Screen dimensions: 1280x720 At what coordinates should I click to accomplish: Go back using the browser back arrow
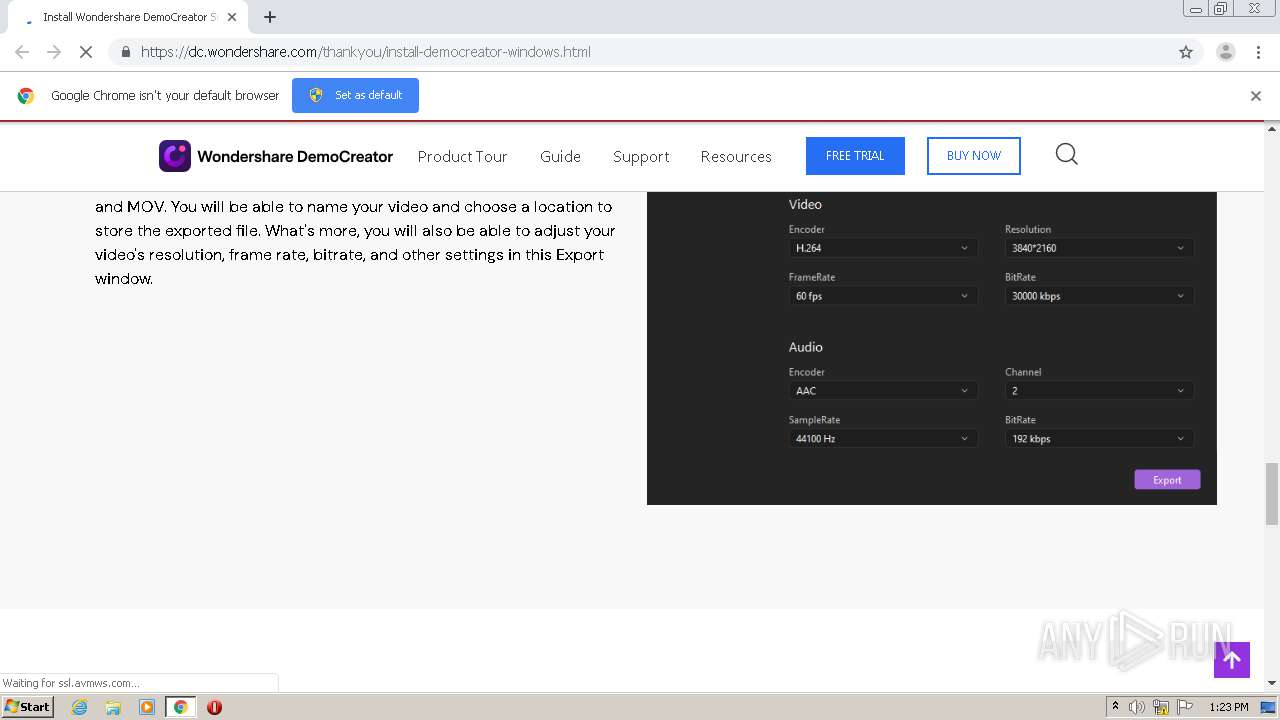coord(22,52)
